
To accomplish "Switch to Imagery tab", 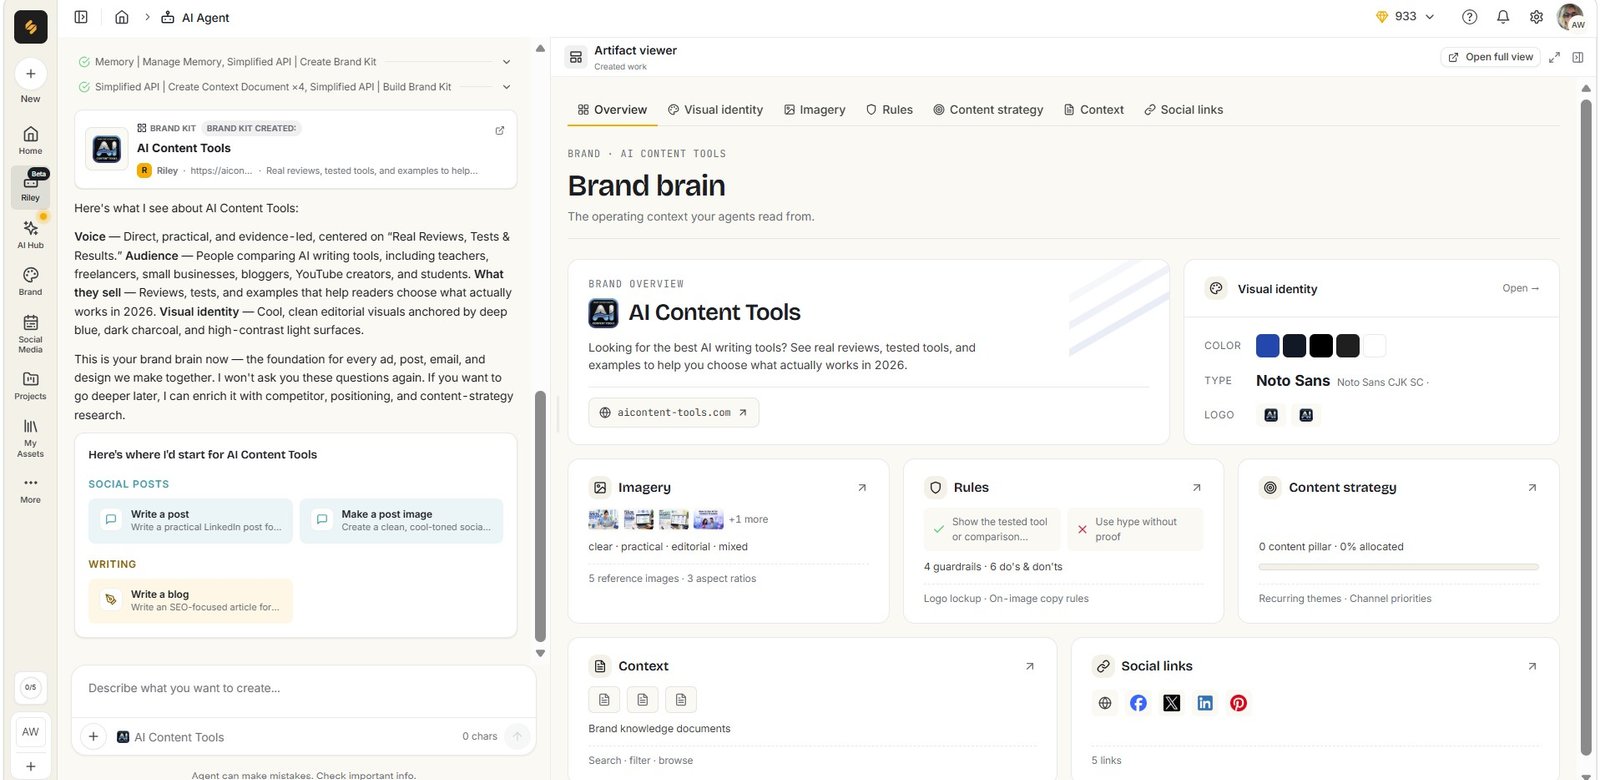I will [814, 110].
